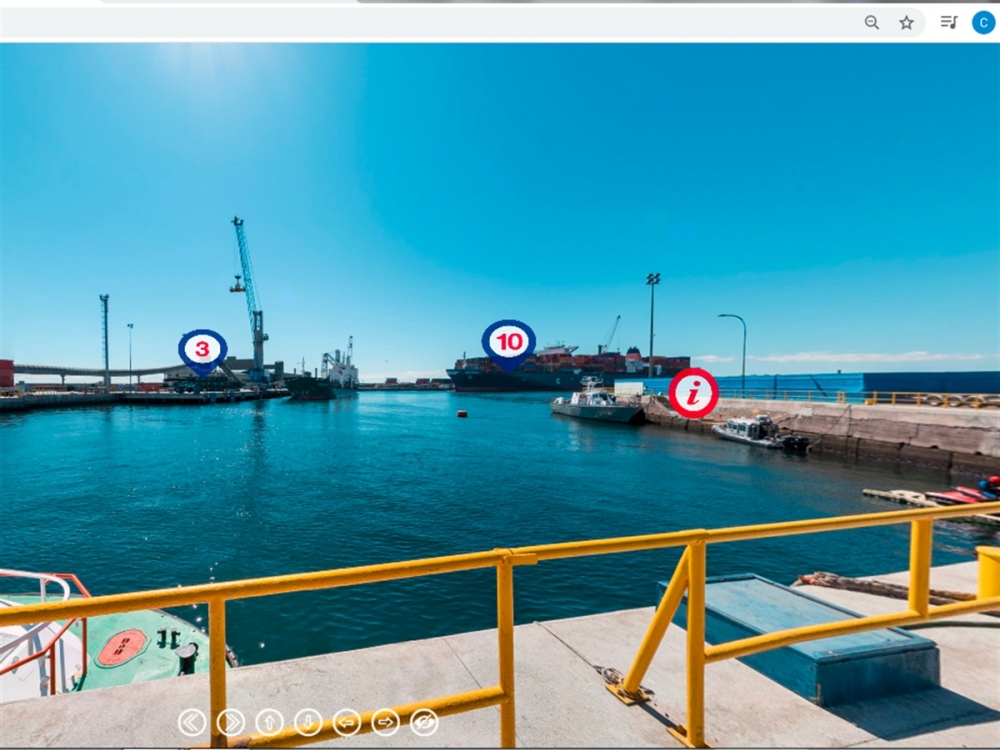Viewport: 1000px width, 750px height.
Task: Click the red circle on green deck
Action: (x=121, y=648)
